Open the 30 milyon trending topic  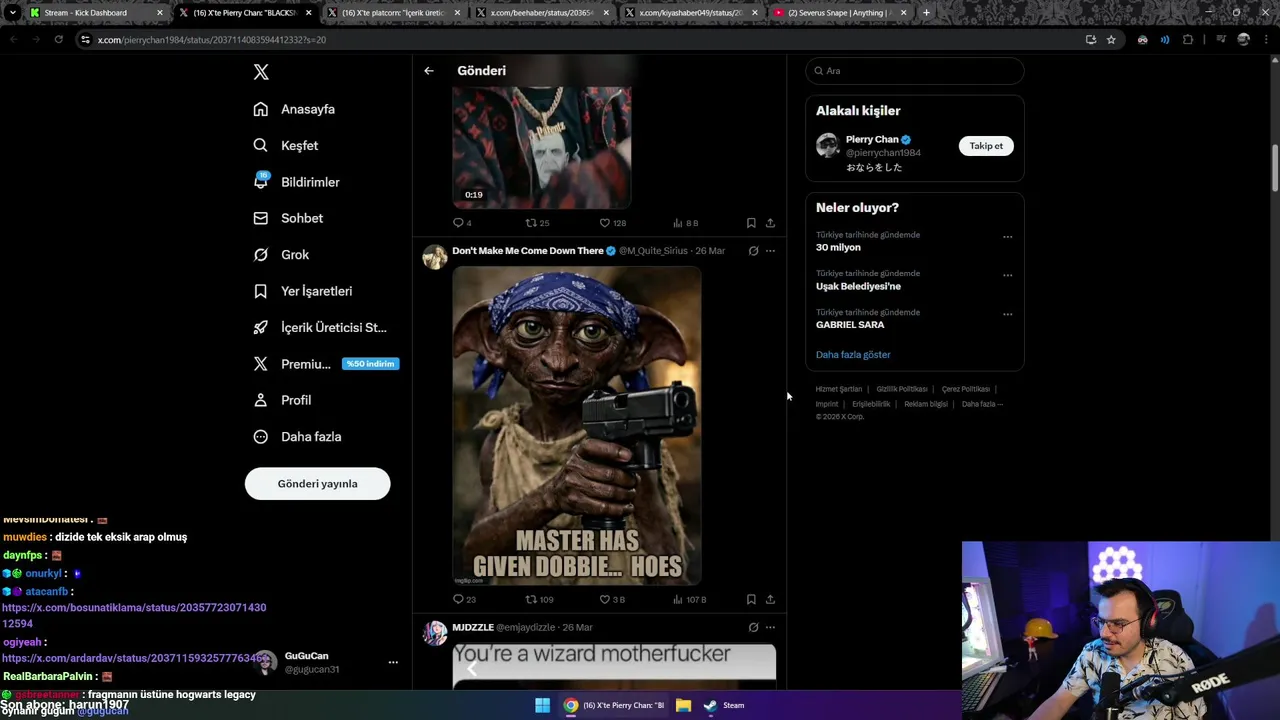point(838,247)
